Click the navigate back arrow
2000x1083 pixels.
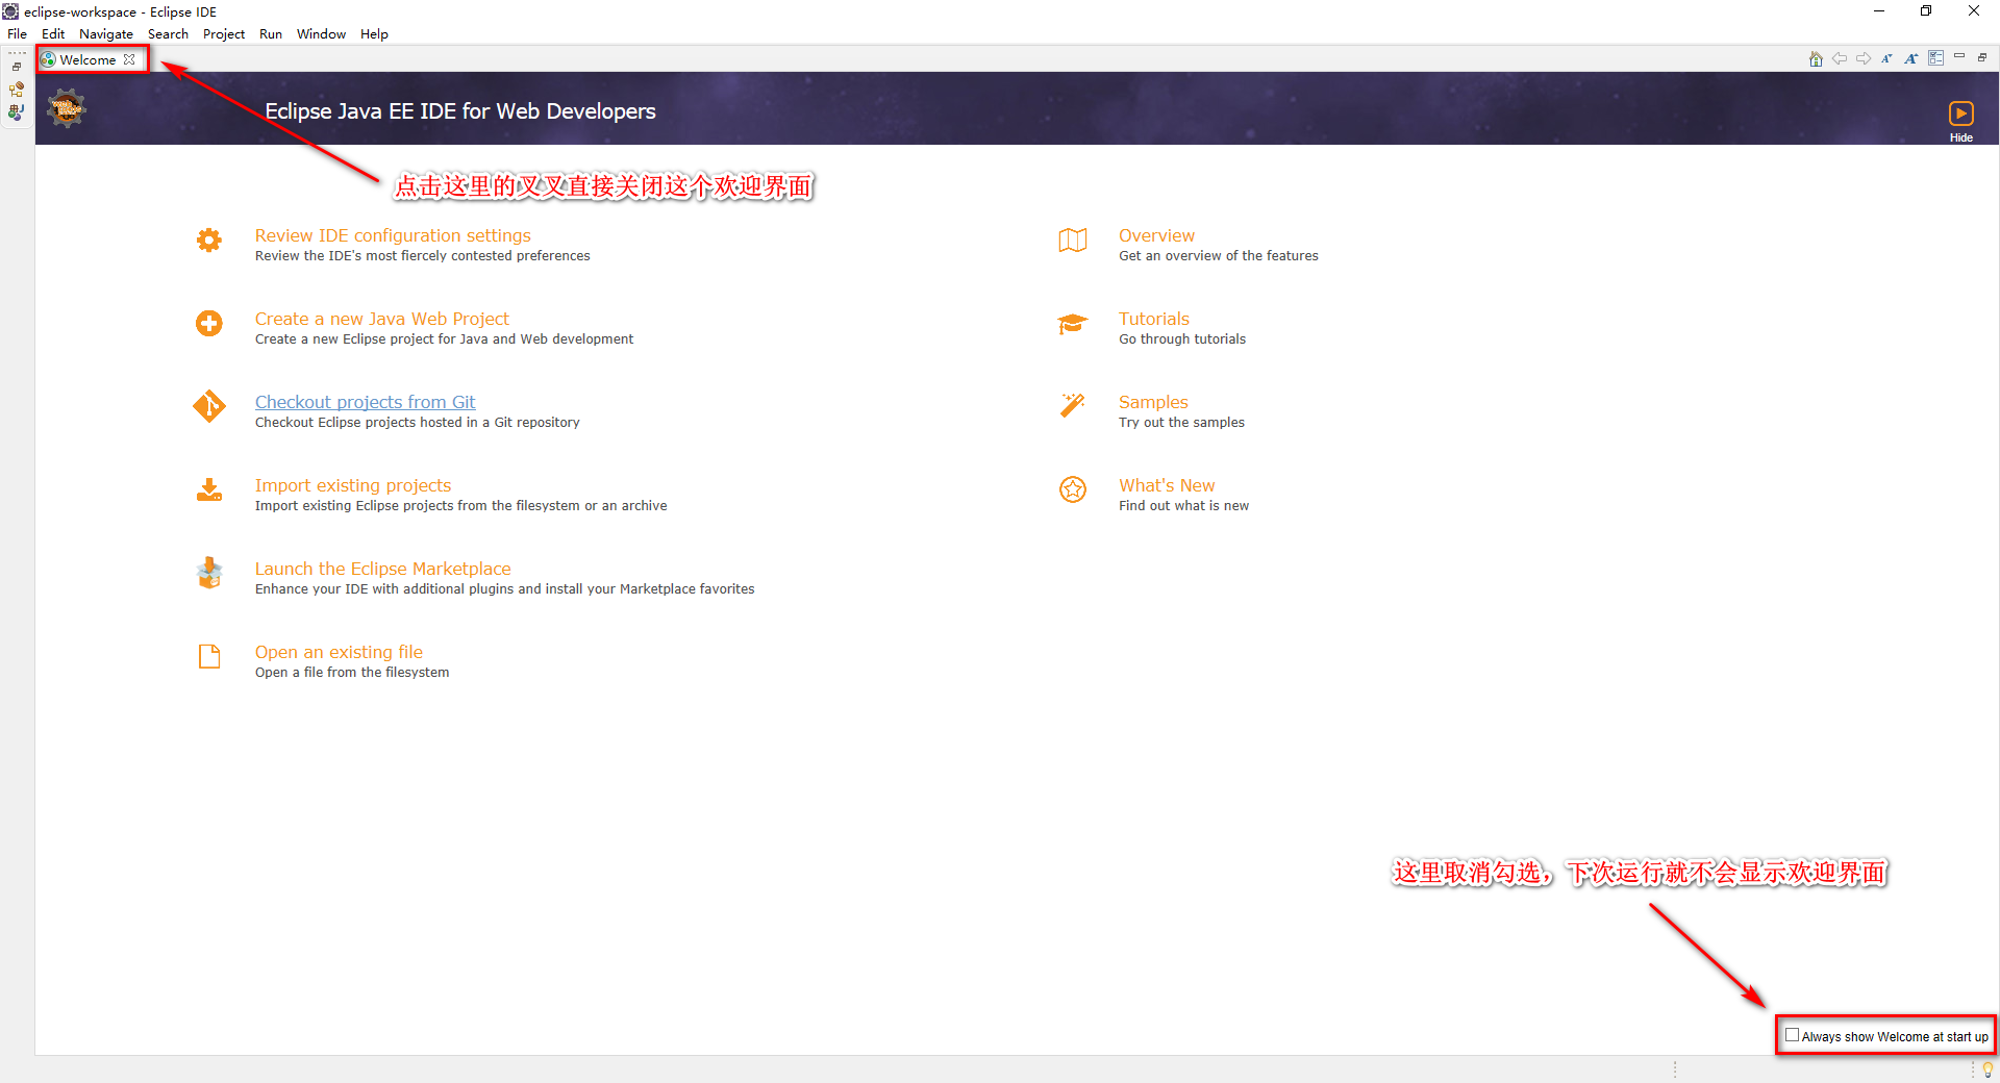coord(1839,59)
